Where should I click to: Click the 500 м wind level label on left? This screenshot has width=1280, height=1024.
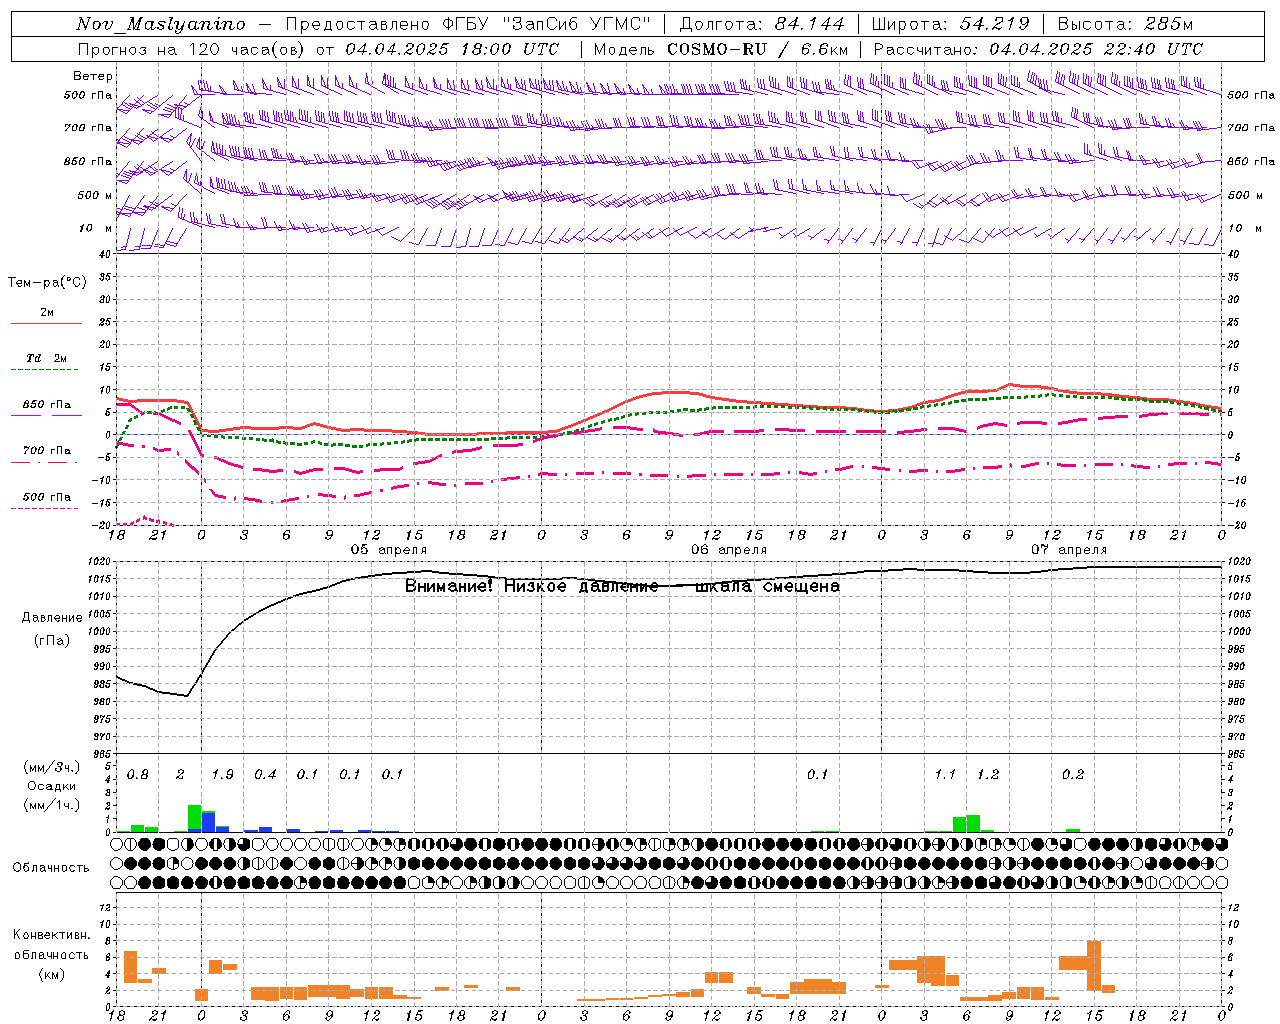(95, 195)
